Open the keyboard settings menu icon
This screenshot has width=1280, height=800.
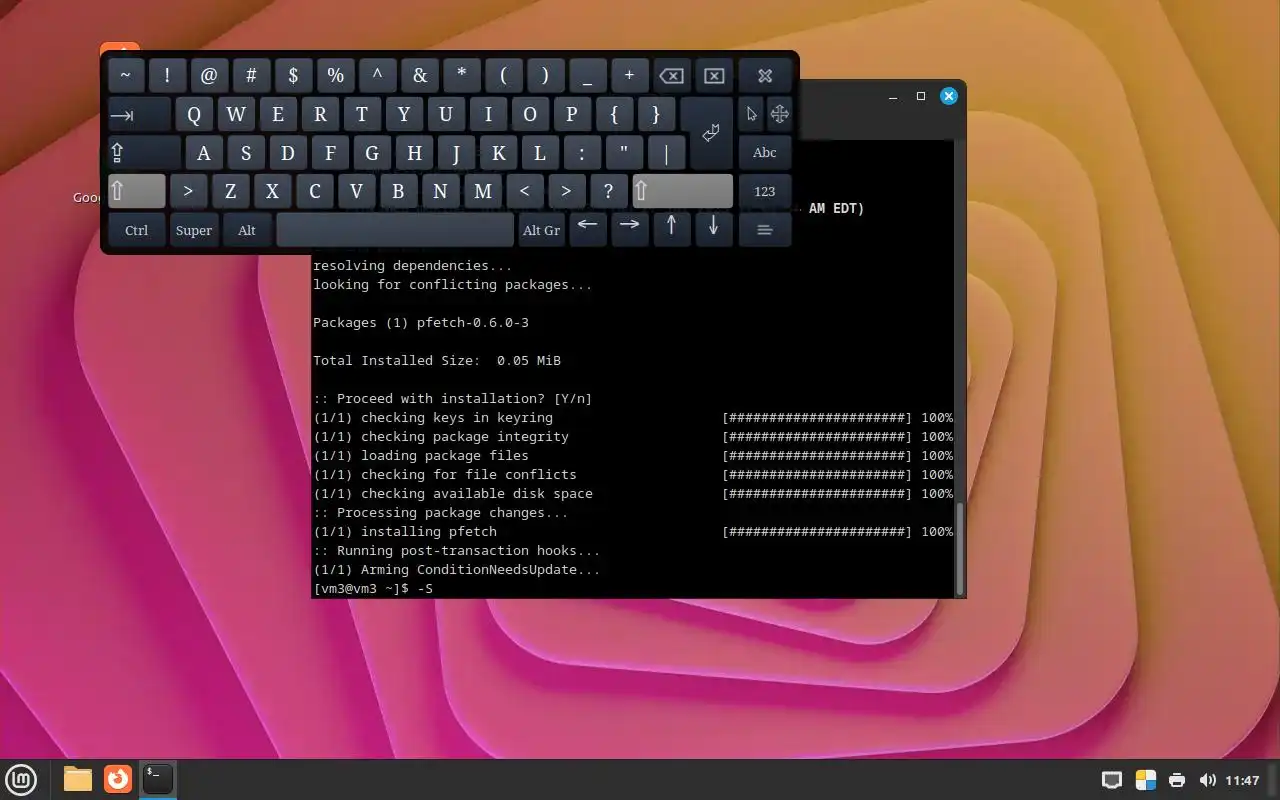765,230
